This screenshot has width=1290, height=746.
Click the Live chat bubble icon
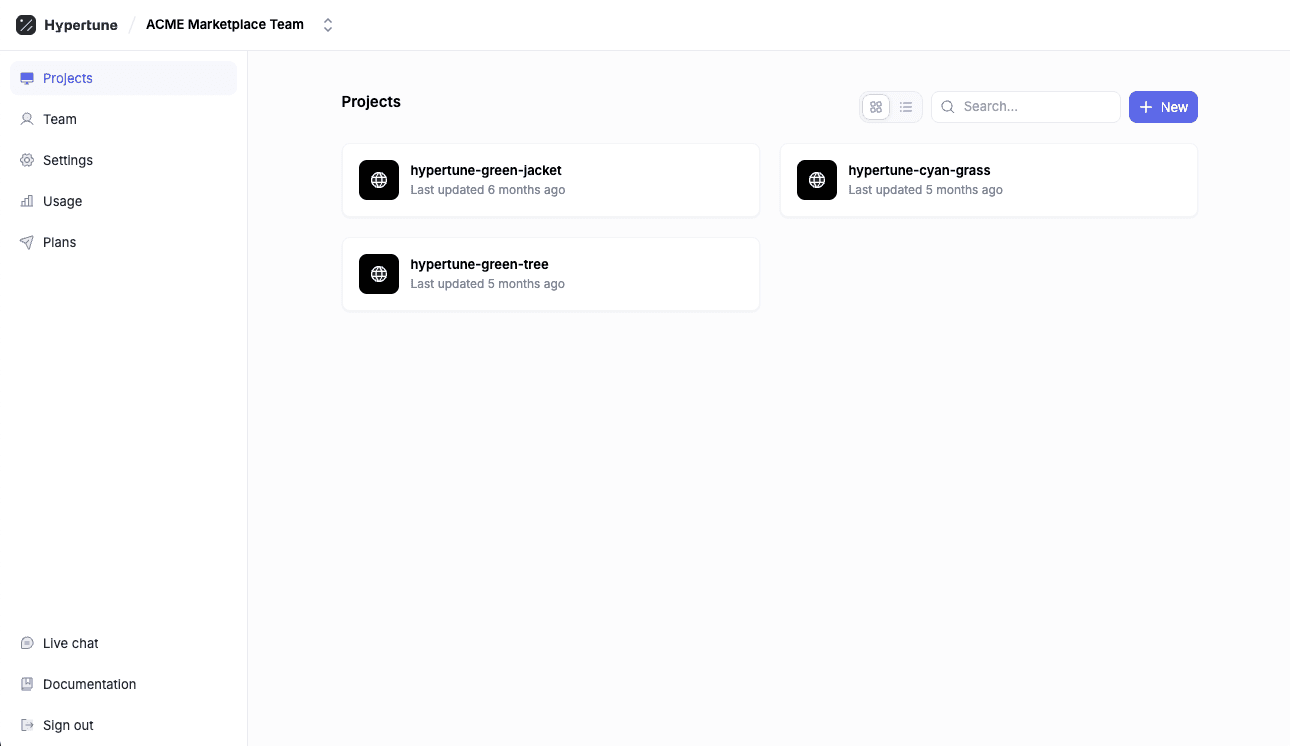click(x=27, y=643)
